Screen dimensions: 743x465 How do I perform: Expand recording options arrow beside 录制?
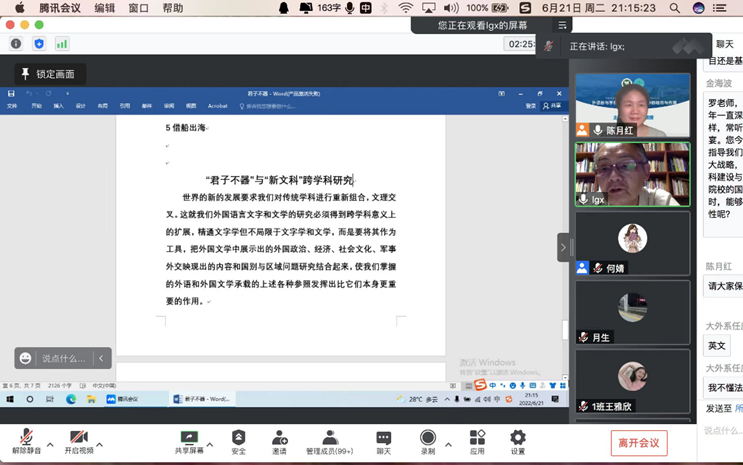(x=448, y=445)
